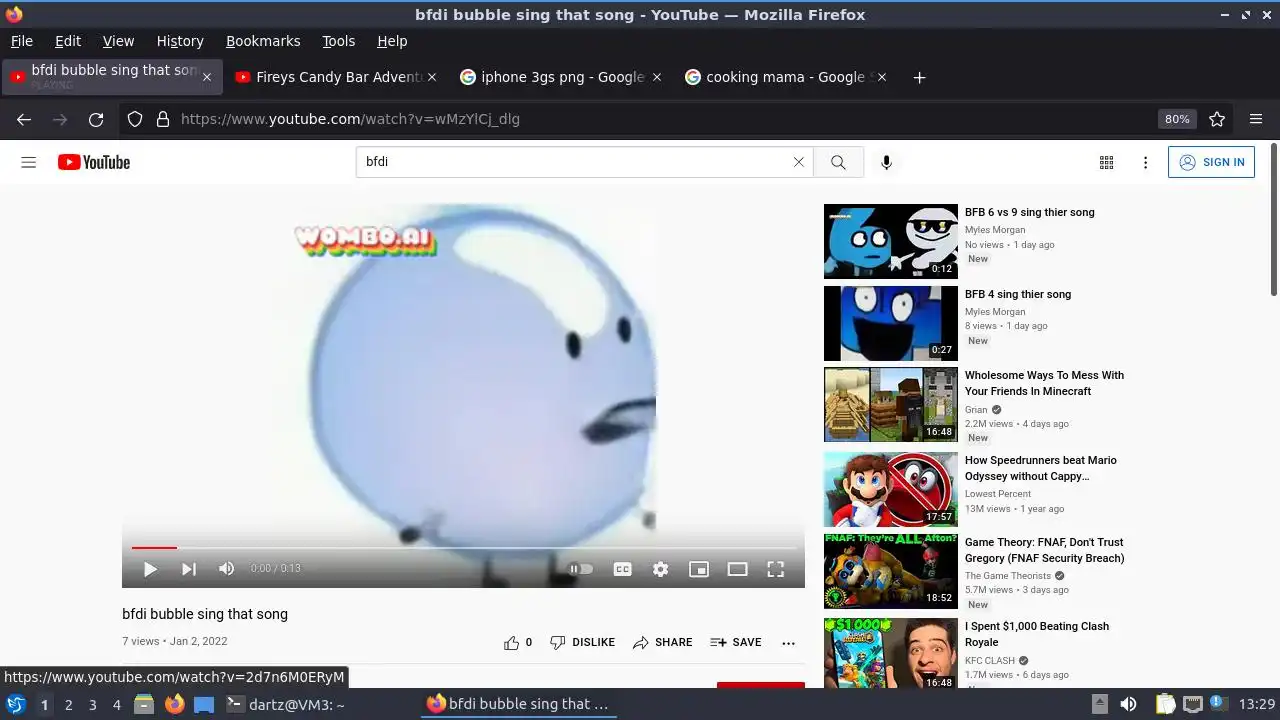The width and height of the screenshot is (1280, 720).
Task: Open the dartz@VM3 terminal task
Action: click(x=286, y=704)
